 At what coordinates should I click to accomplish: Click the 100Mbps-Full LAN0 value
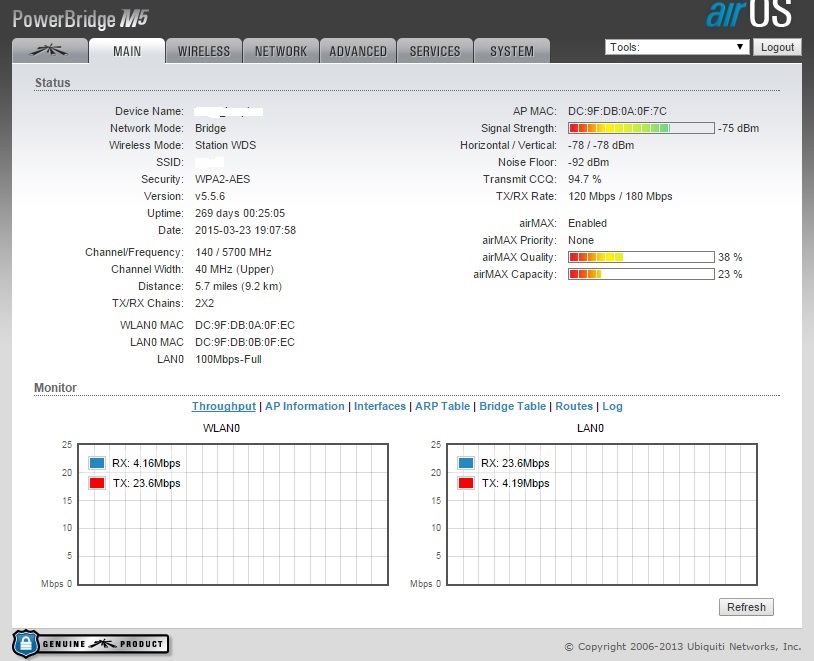point(228,359)
